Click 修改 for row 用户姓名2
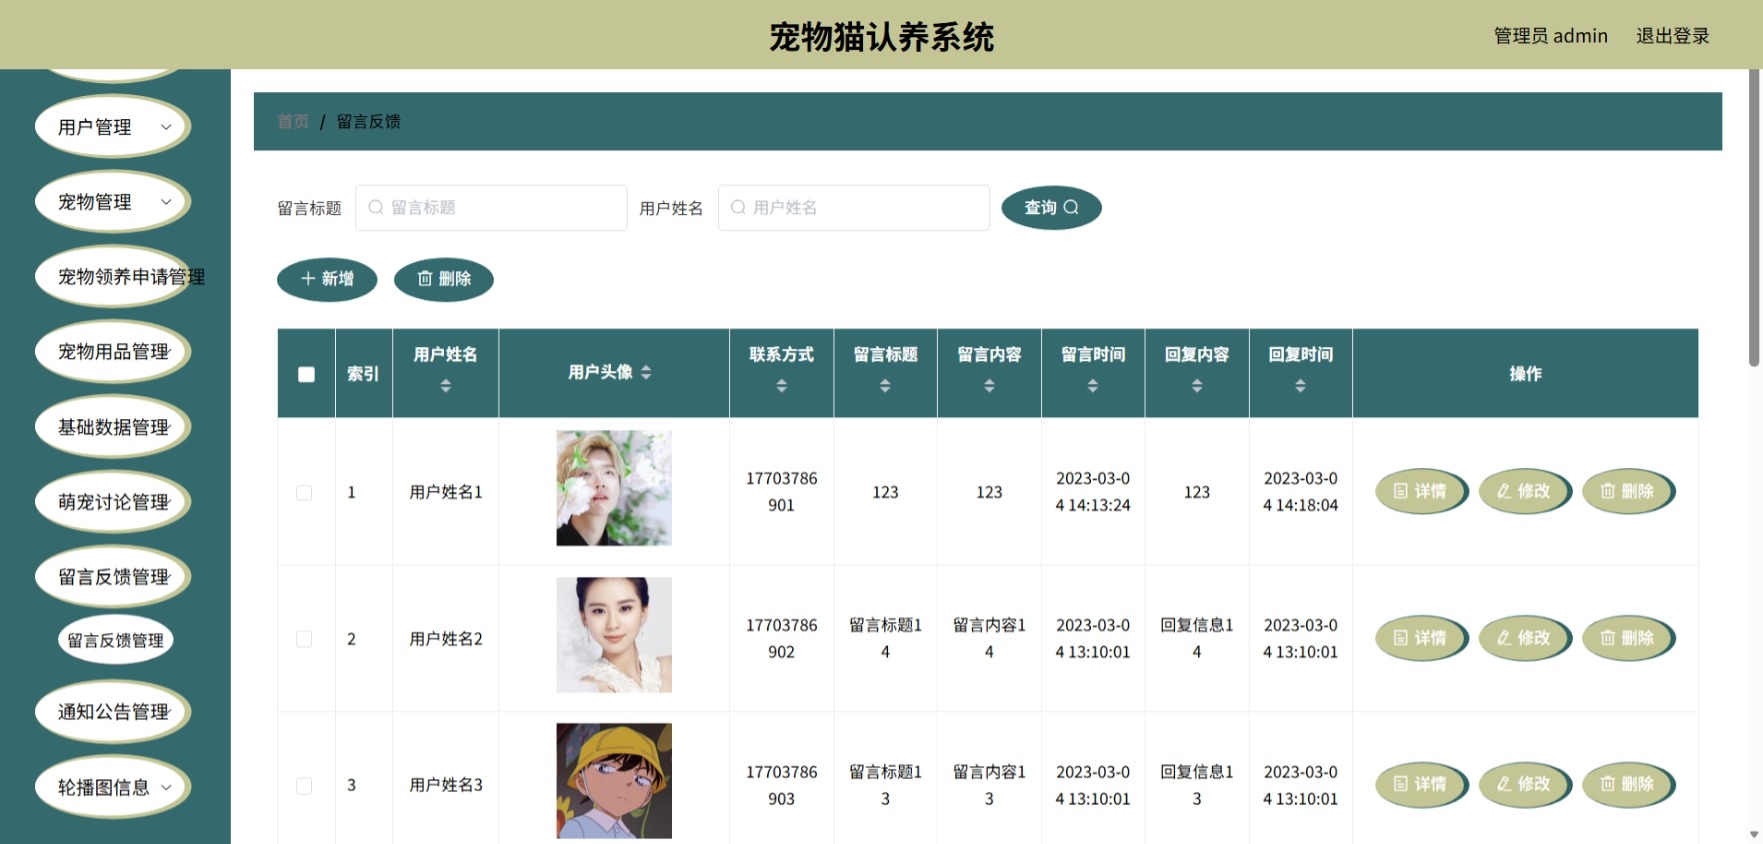This screenshot has height=844, width=1763. [1524, 638]
